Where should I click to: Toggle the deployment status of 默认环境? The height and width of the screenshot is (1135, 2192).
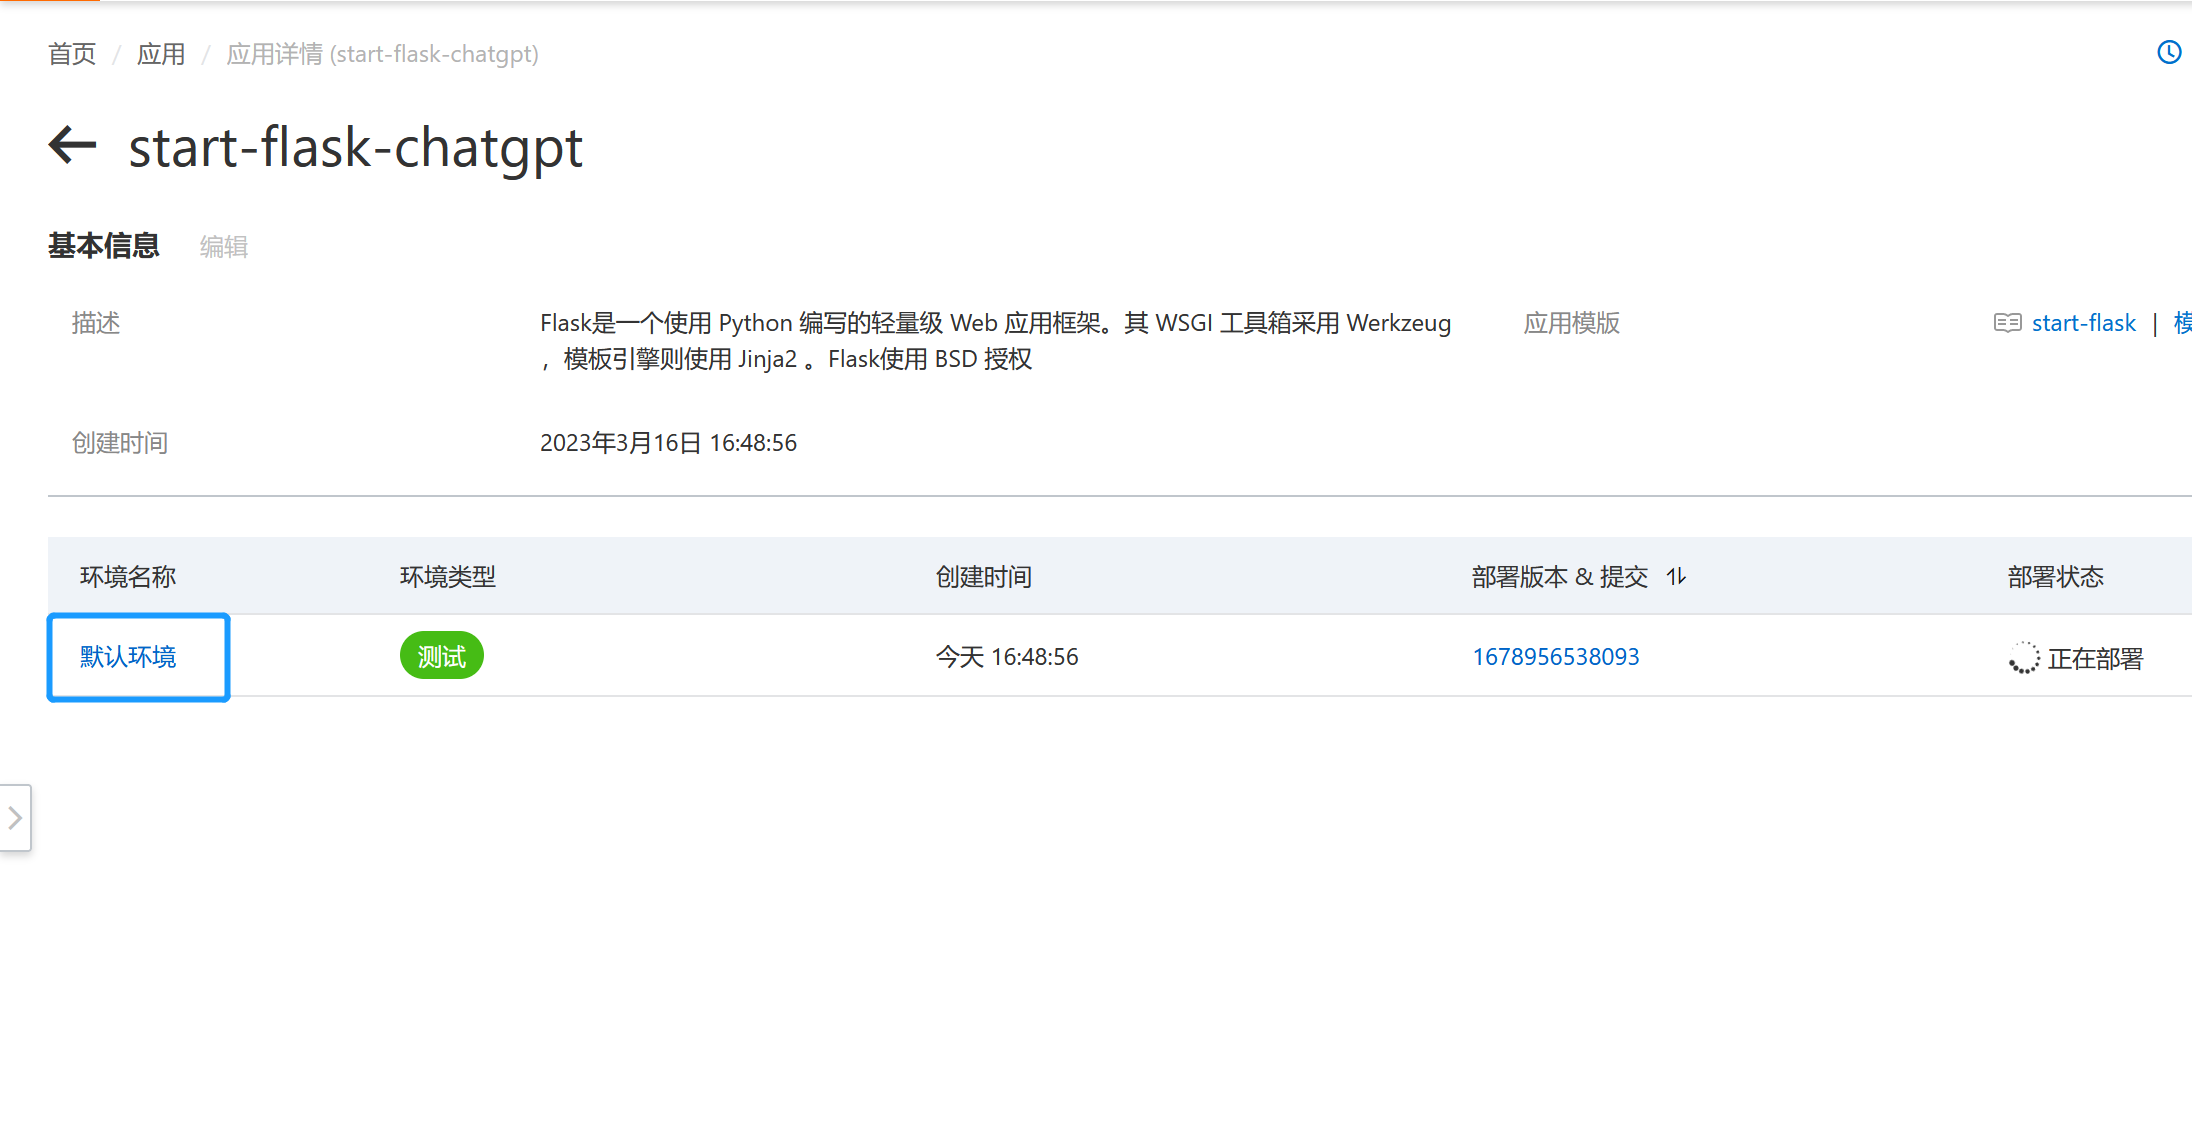[x=2095, y=658]
